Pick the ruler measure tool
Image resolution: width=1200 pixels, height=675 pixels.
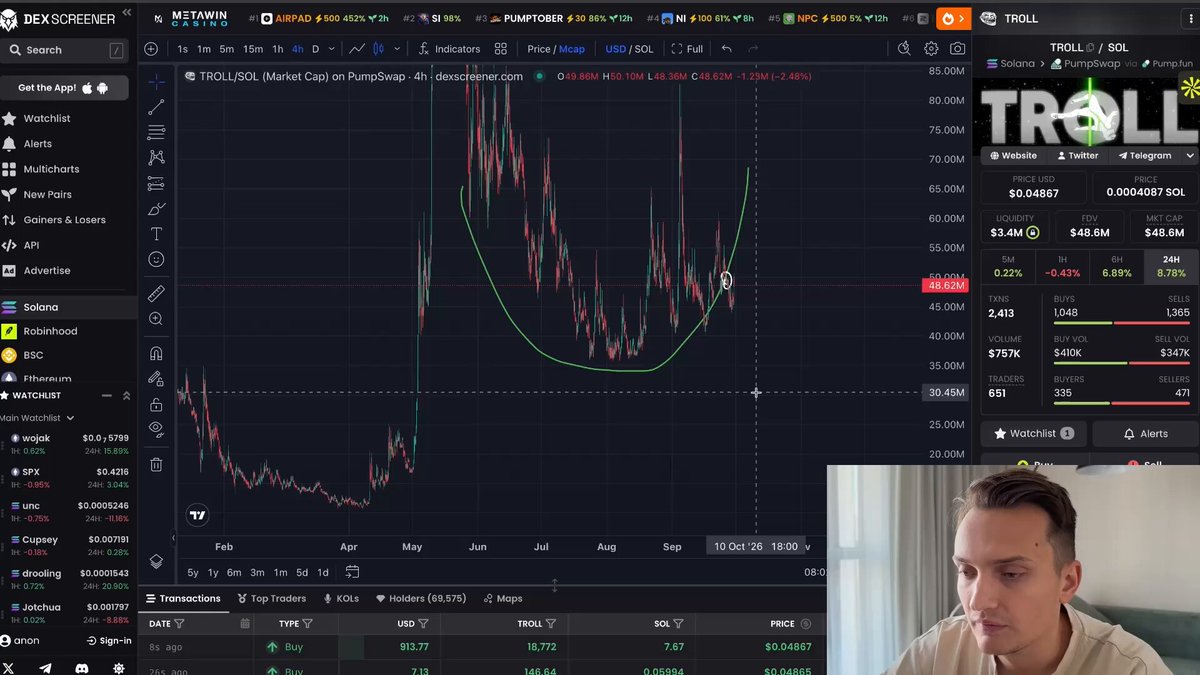pos(156,294)
